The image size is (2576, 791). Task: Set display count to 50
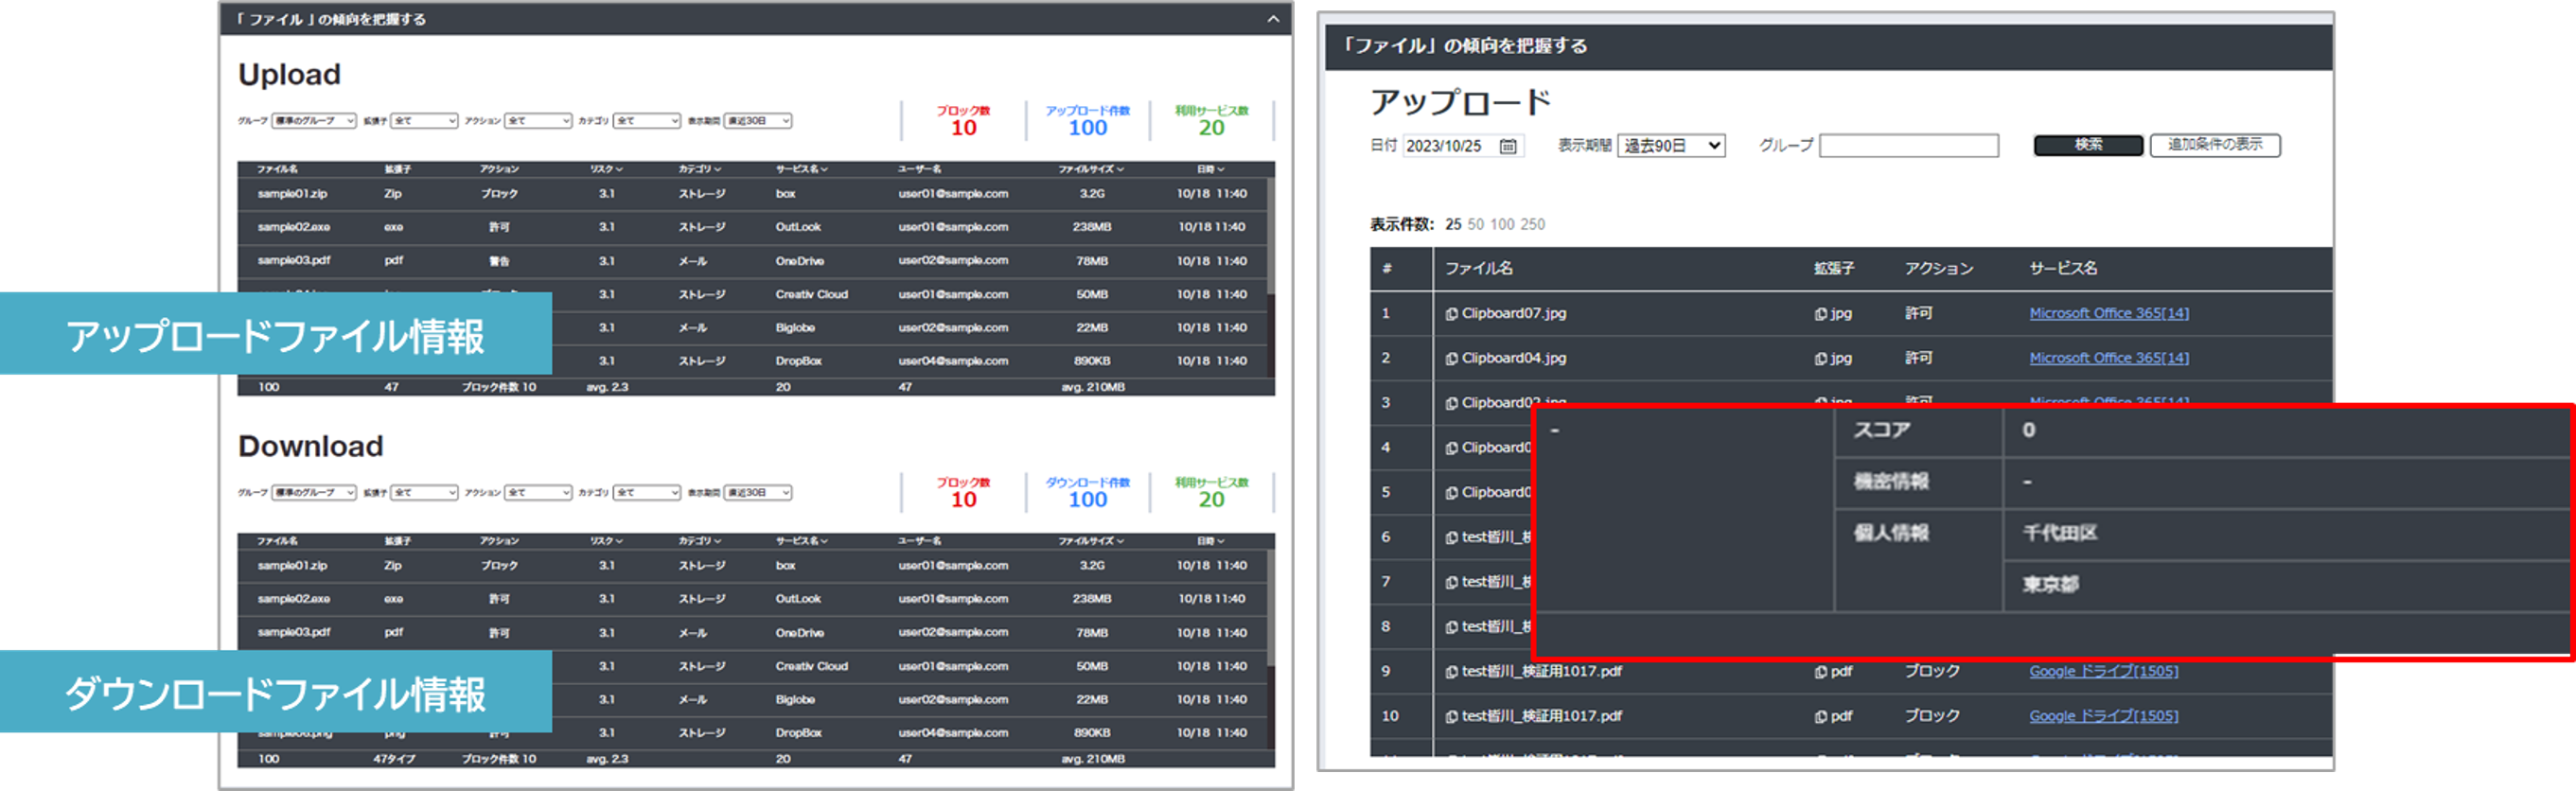click(x=1475, y=225)
